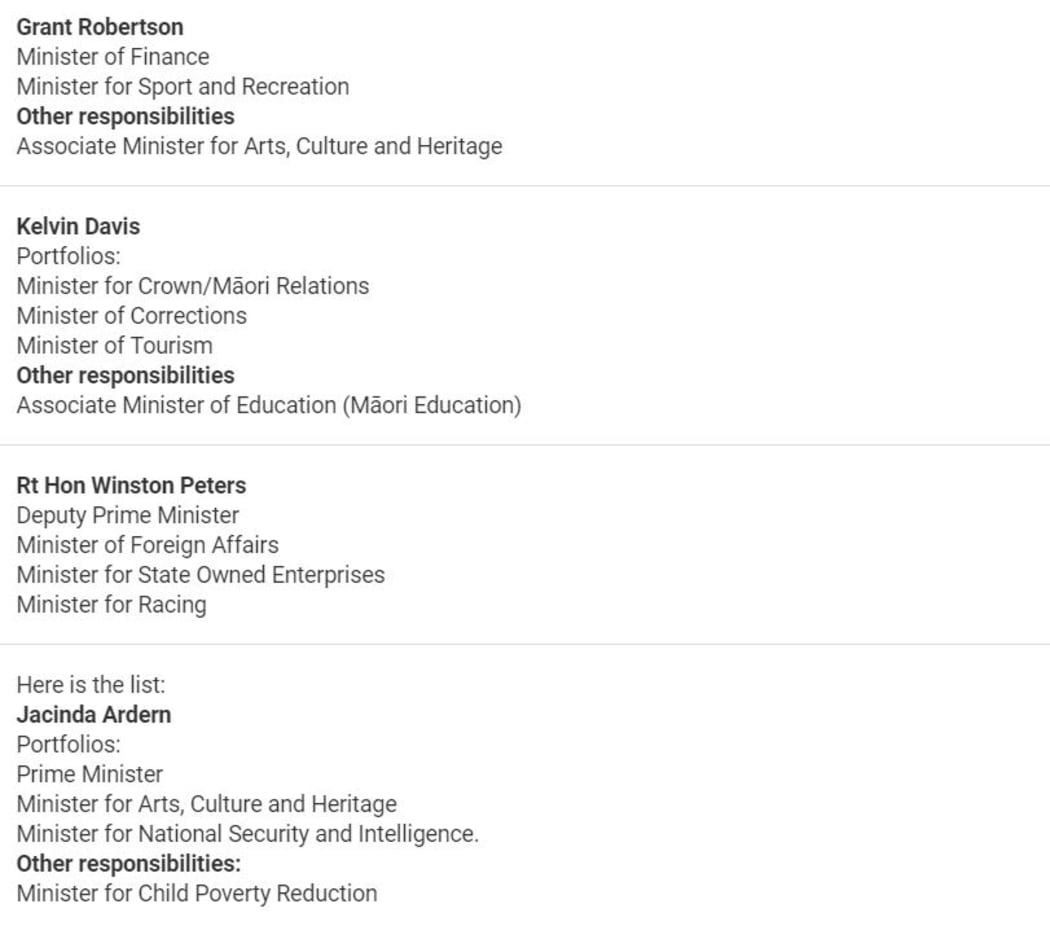Select the Minister for Racing line

(x=112, y=605)
